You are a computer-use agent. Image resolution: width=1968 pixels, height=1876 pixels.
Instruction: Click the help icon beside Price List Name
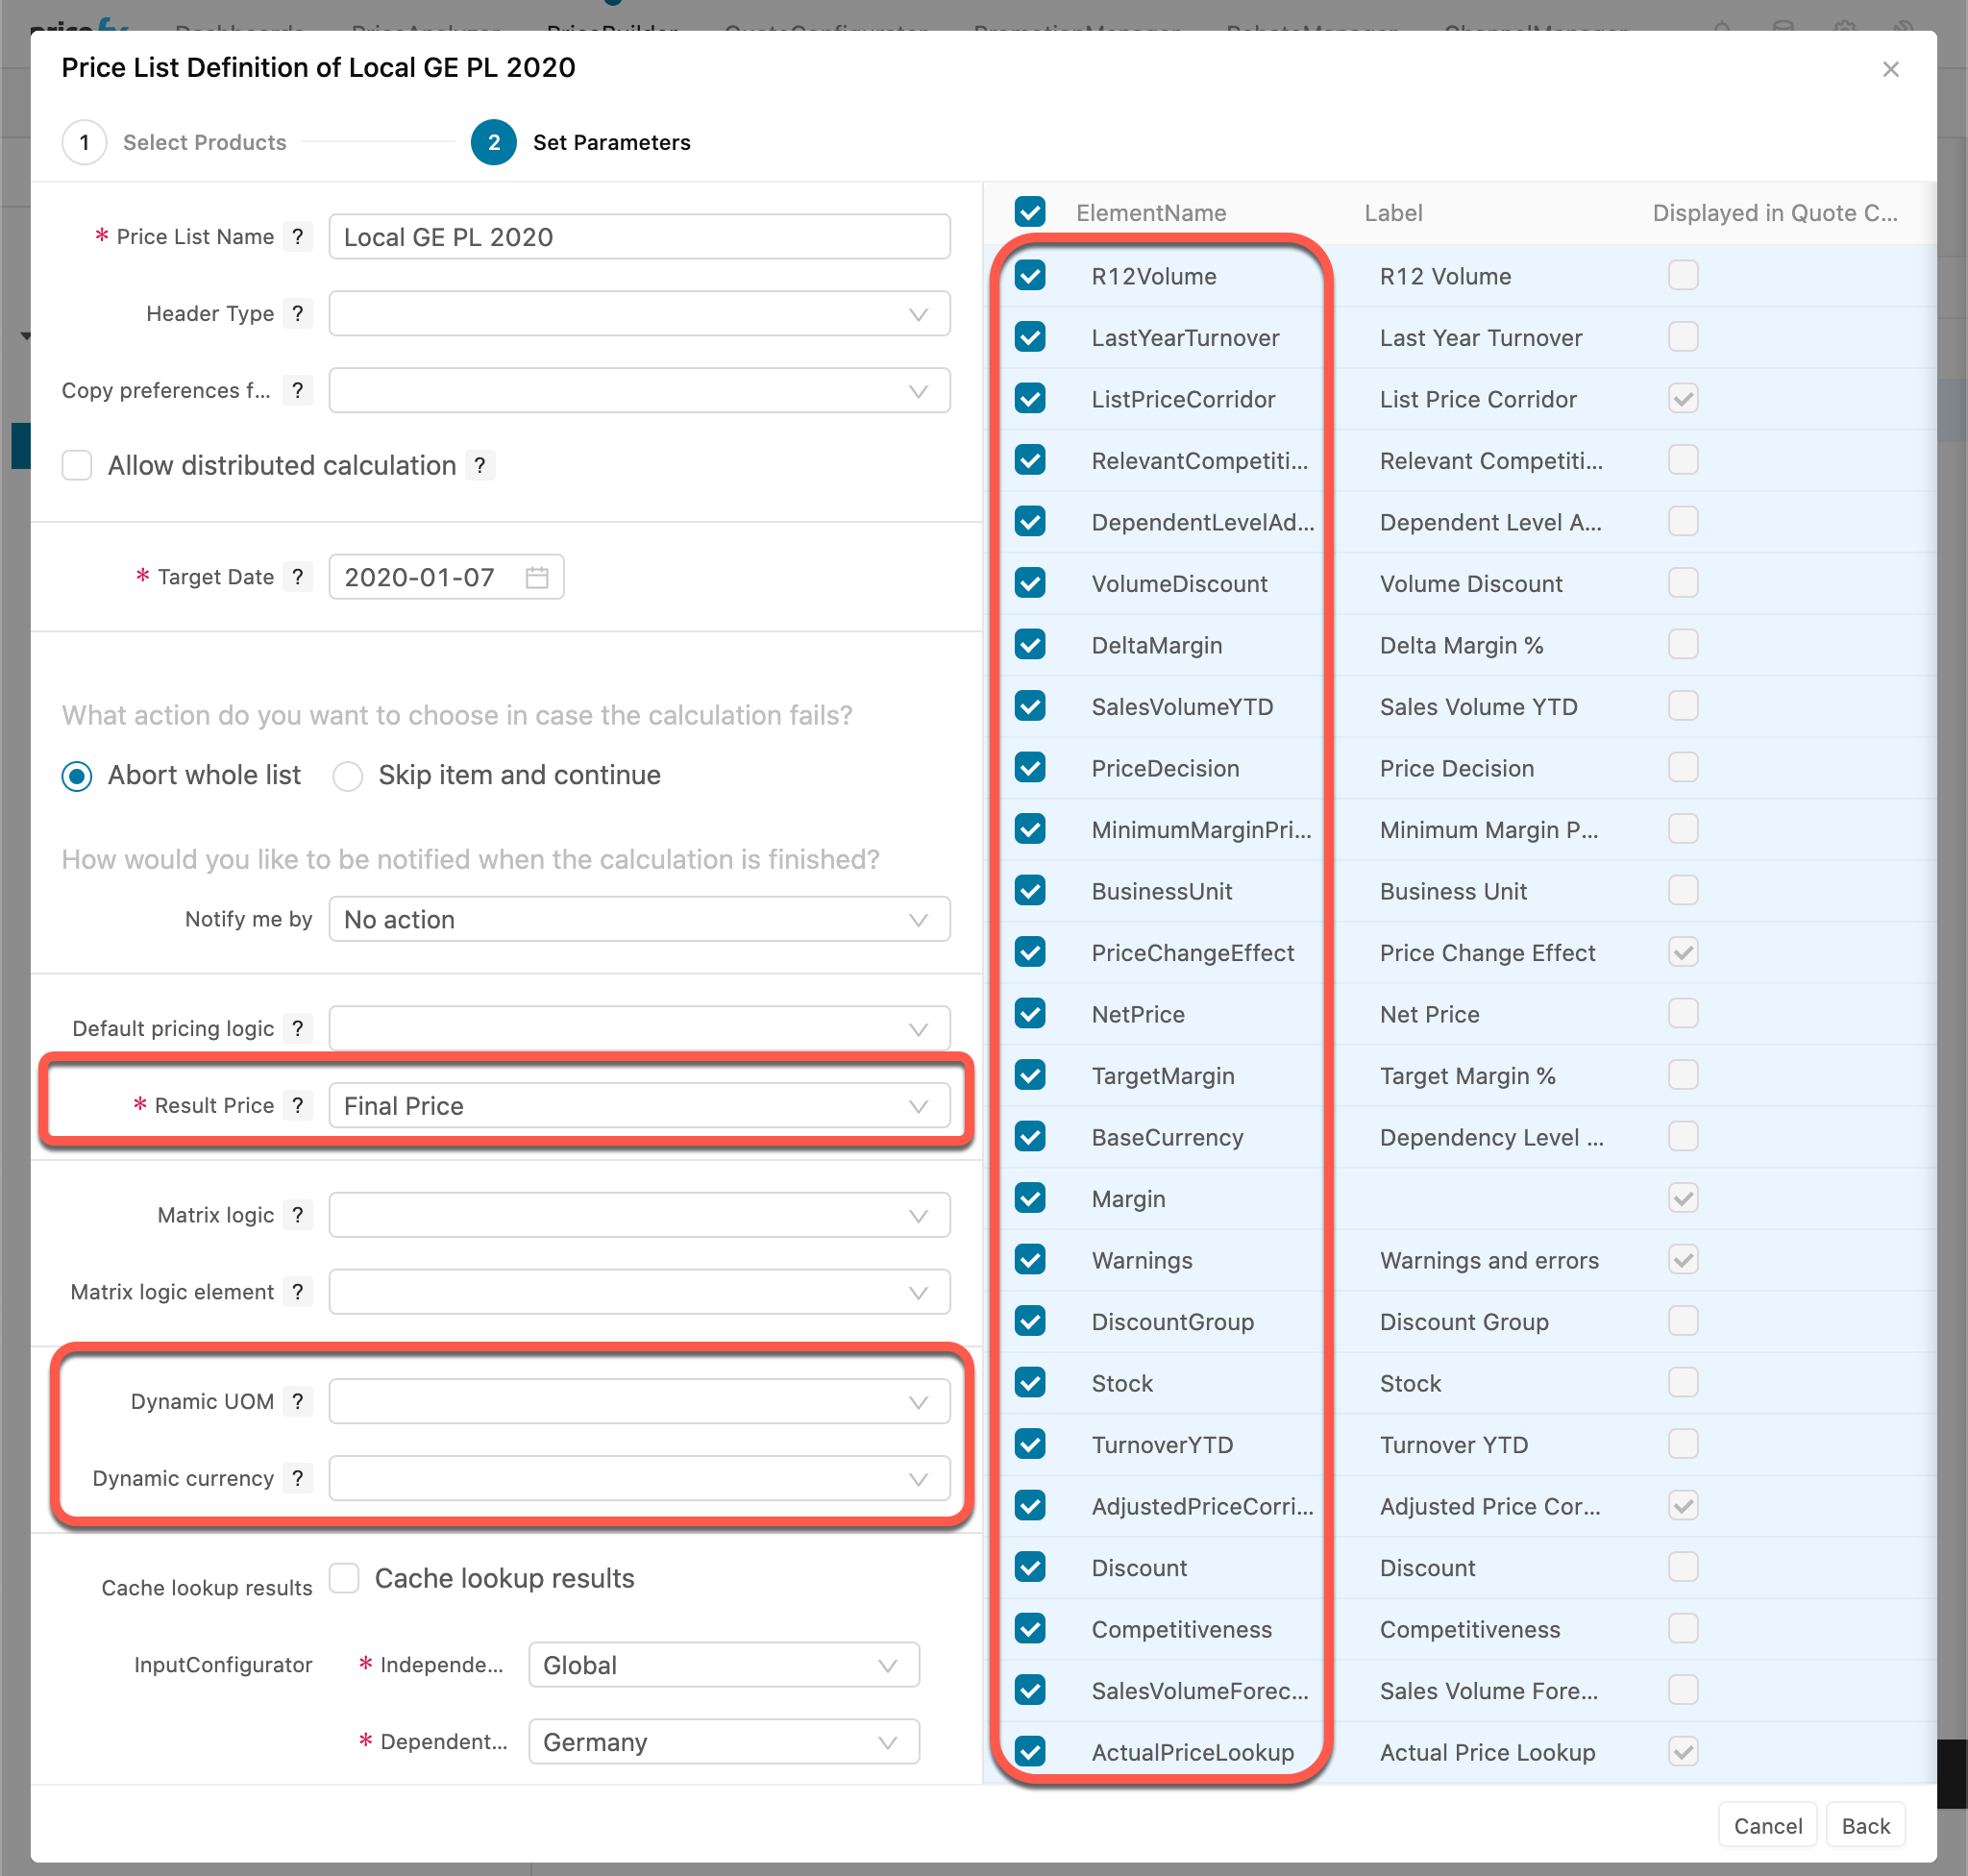(298, 237)
